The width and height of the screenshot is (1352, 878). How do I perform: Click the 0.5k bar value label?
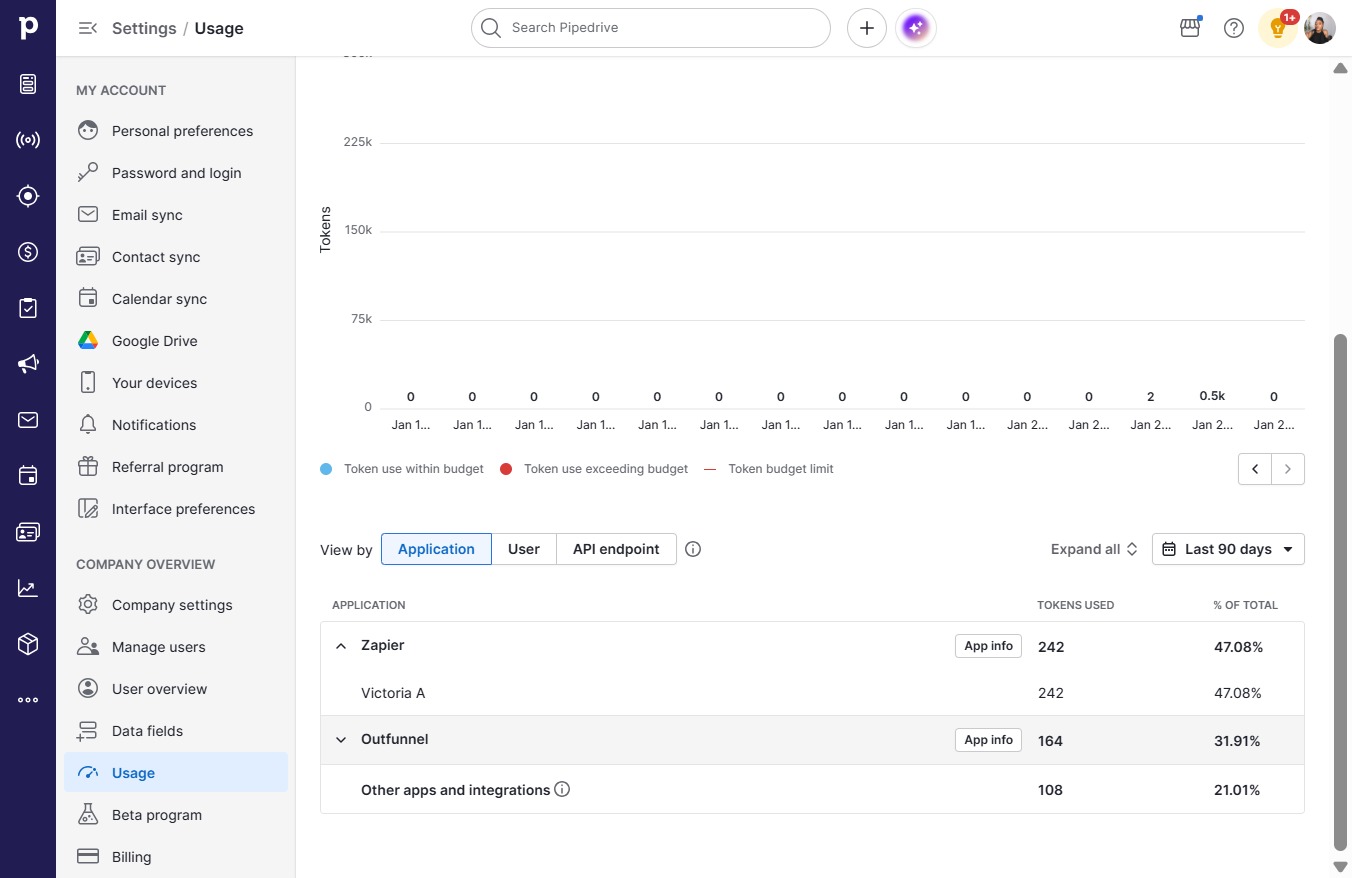(x=1212, y=396)
